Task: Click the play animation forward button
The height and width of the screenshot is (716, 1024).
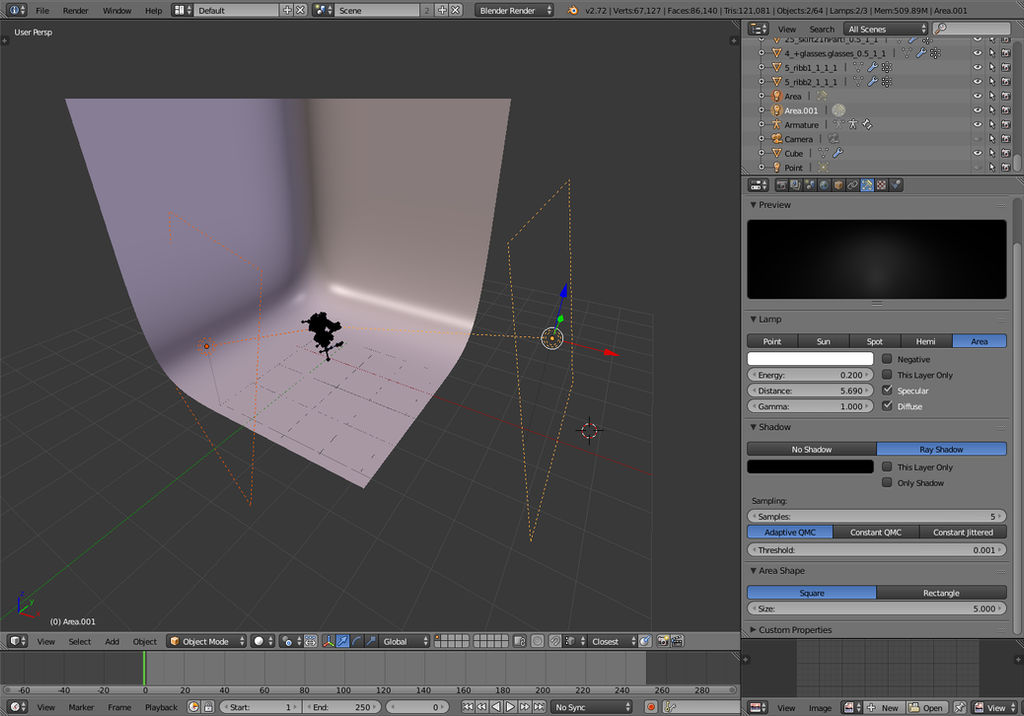Action: pyautogui.click(x=510, y=707)
